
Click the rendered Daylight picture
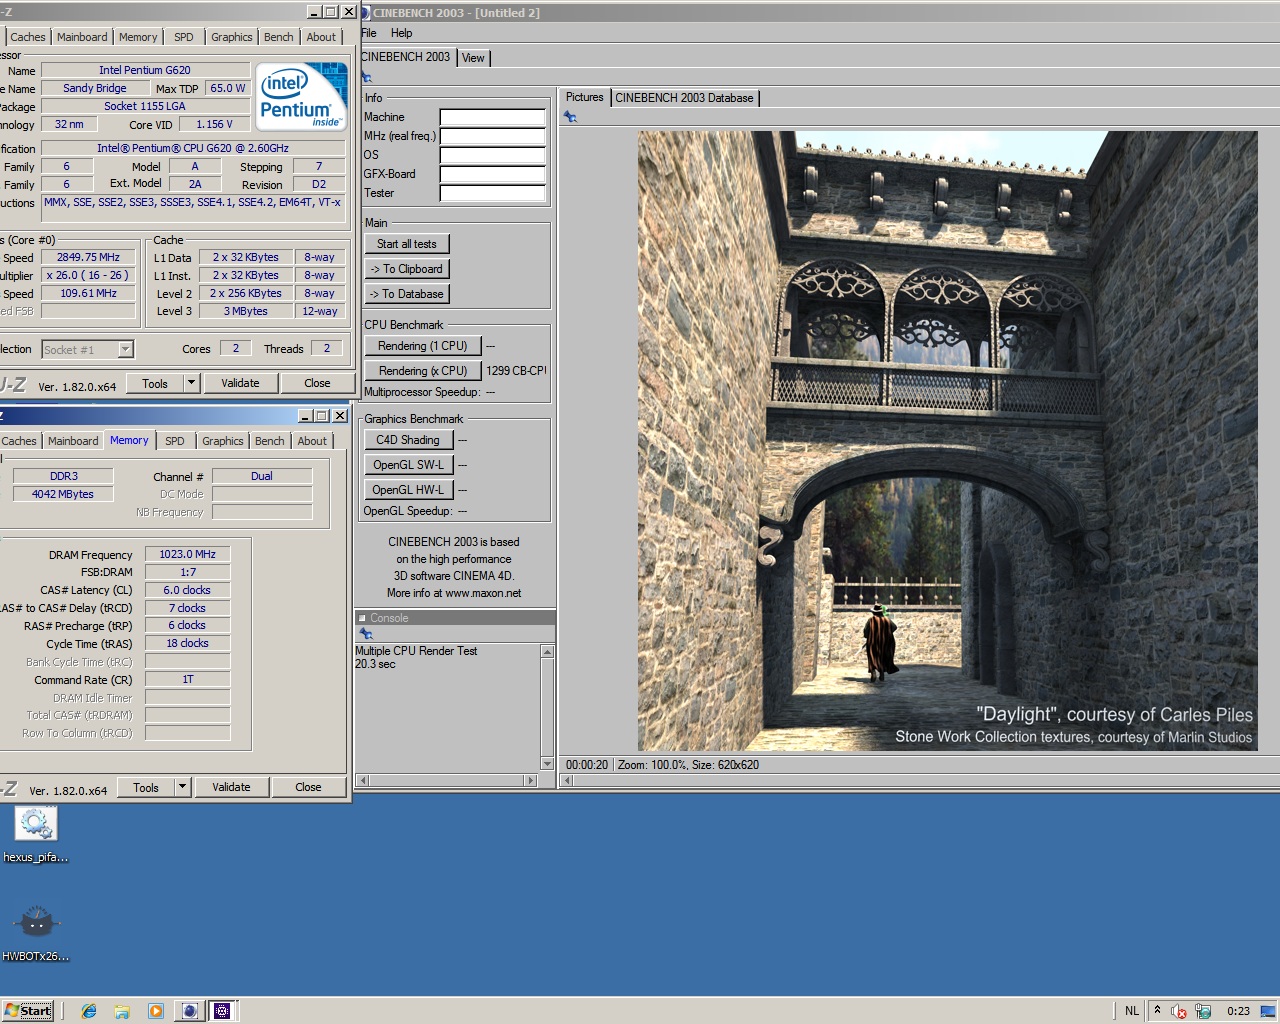coord(948,441)
